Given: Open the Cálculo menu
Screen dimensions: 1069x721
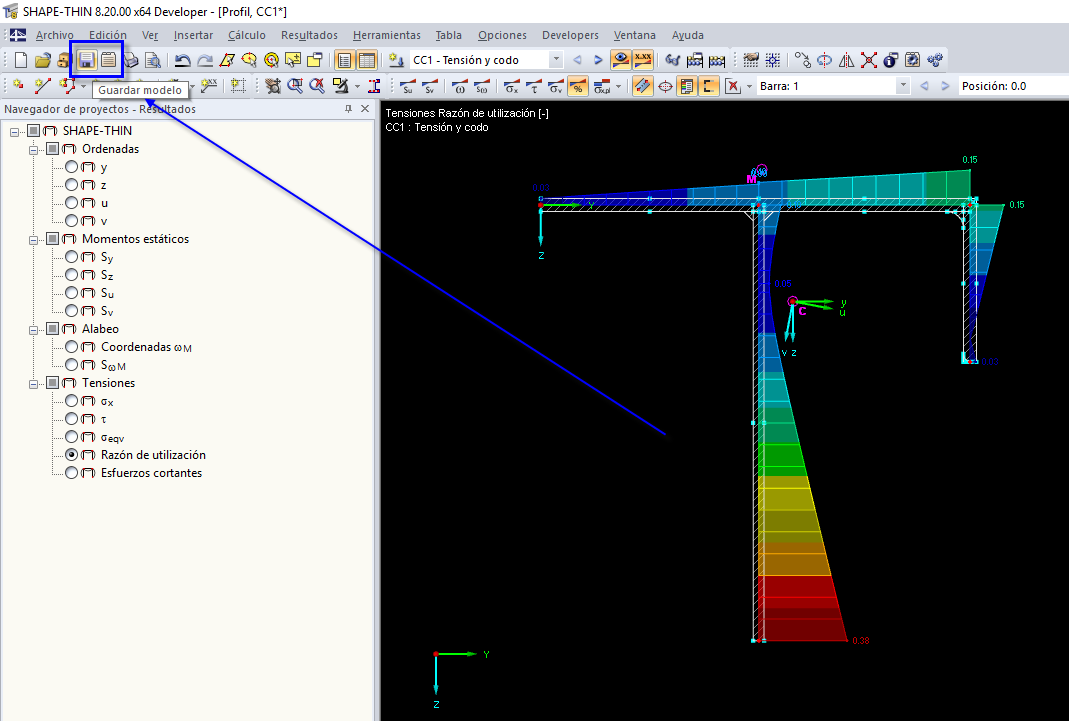Looking at the screenshot, I should (246, 35).
